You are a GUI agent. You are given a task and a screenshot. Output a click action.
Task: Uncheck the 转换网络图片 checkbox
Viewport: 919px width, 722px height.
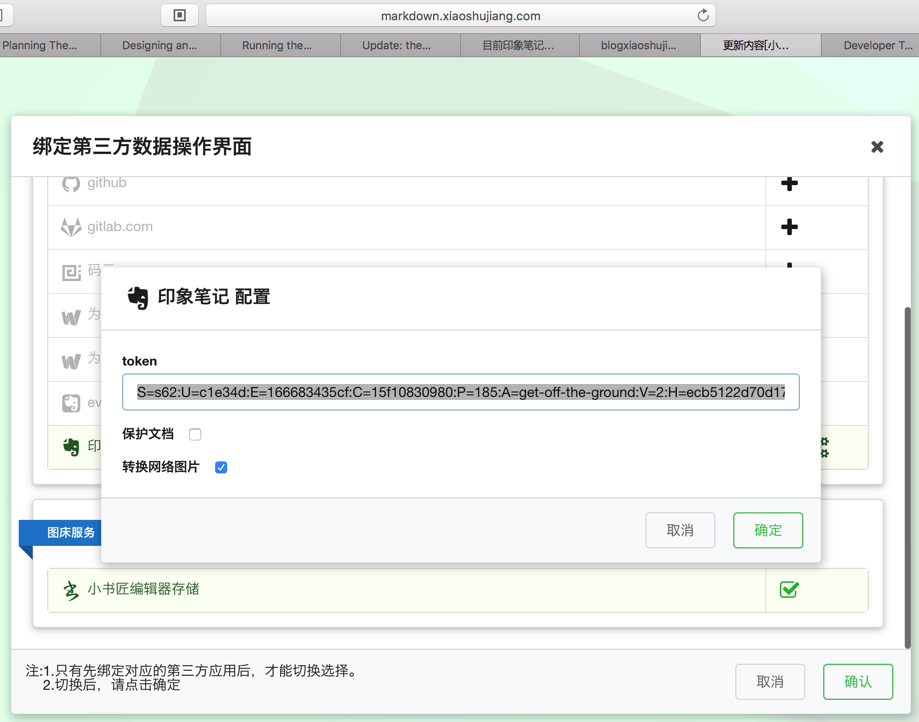221,467
